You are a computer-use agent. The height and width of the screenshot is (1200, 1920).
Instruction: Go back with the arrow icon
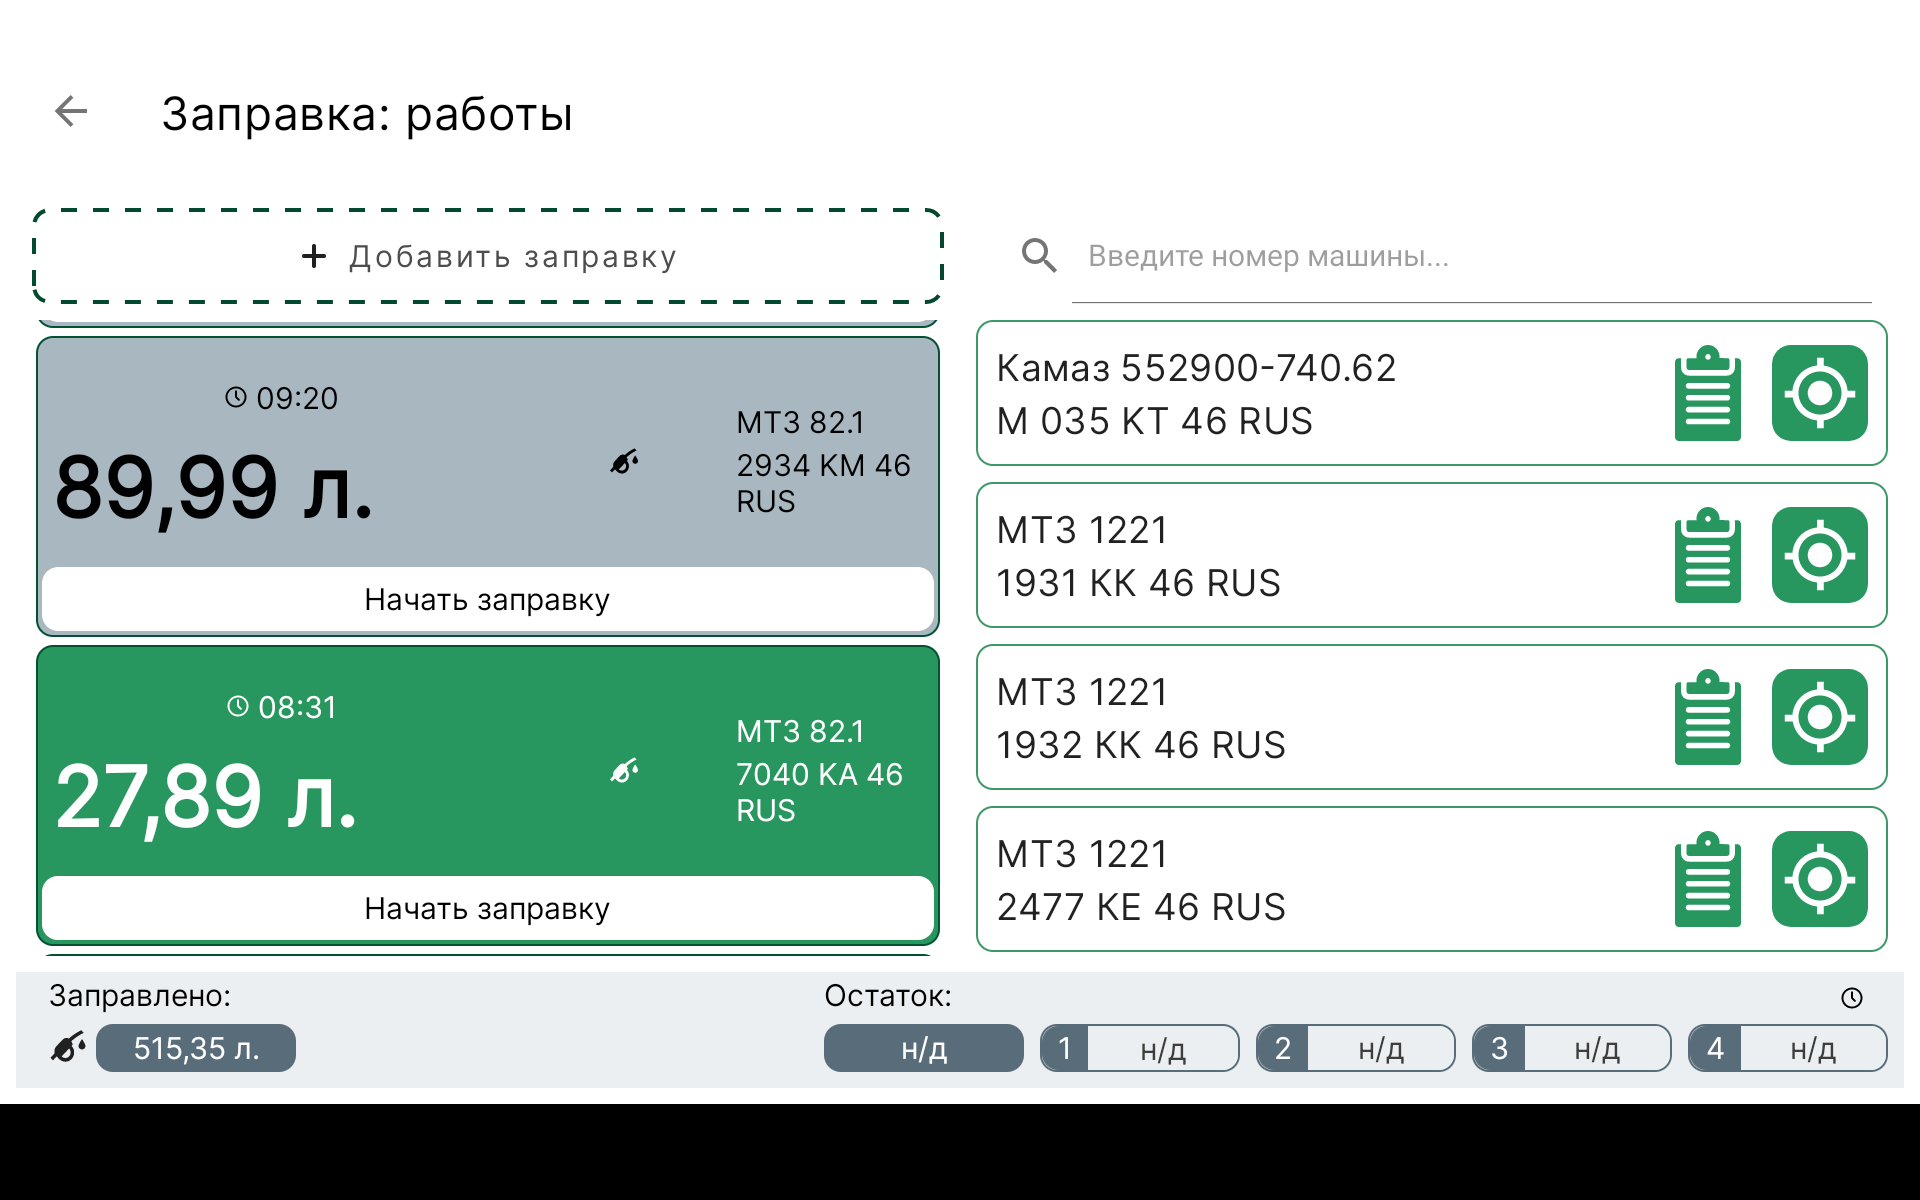71,111
